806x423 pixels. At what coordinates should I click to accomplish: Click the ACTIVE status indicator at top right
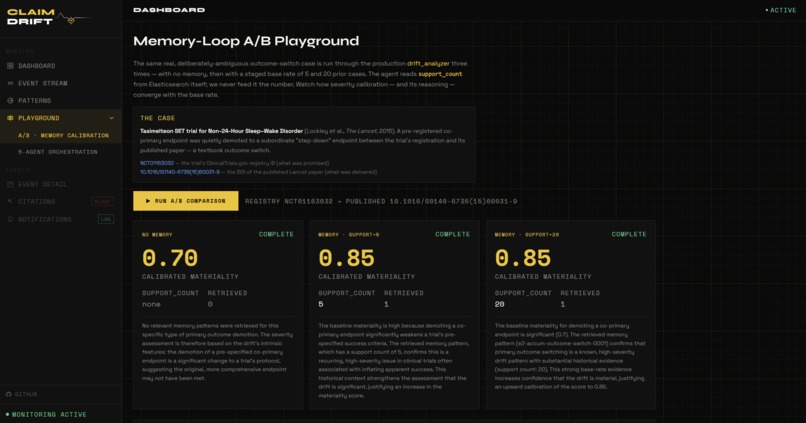tap(780, 10)
